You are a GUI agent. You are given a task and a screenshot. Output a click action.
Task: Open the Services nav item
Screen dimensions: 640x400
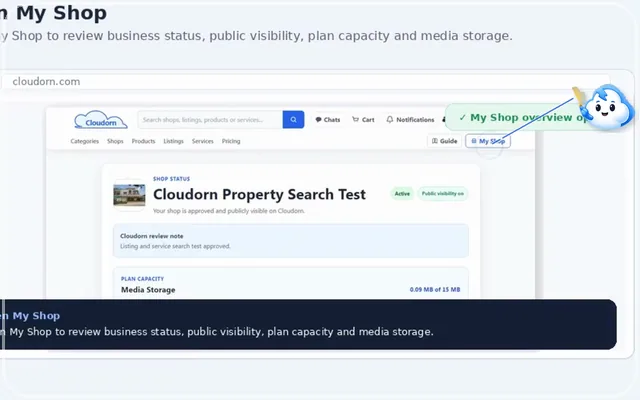coord(202,141)
